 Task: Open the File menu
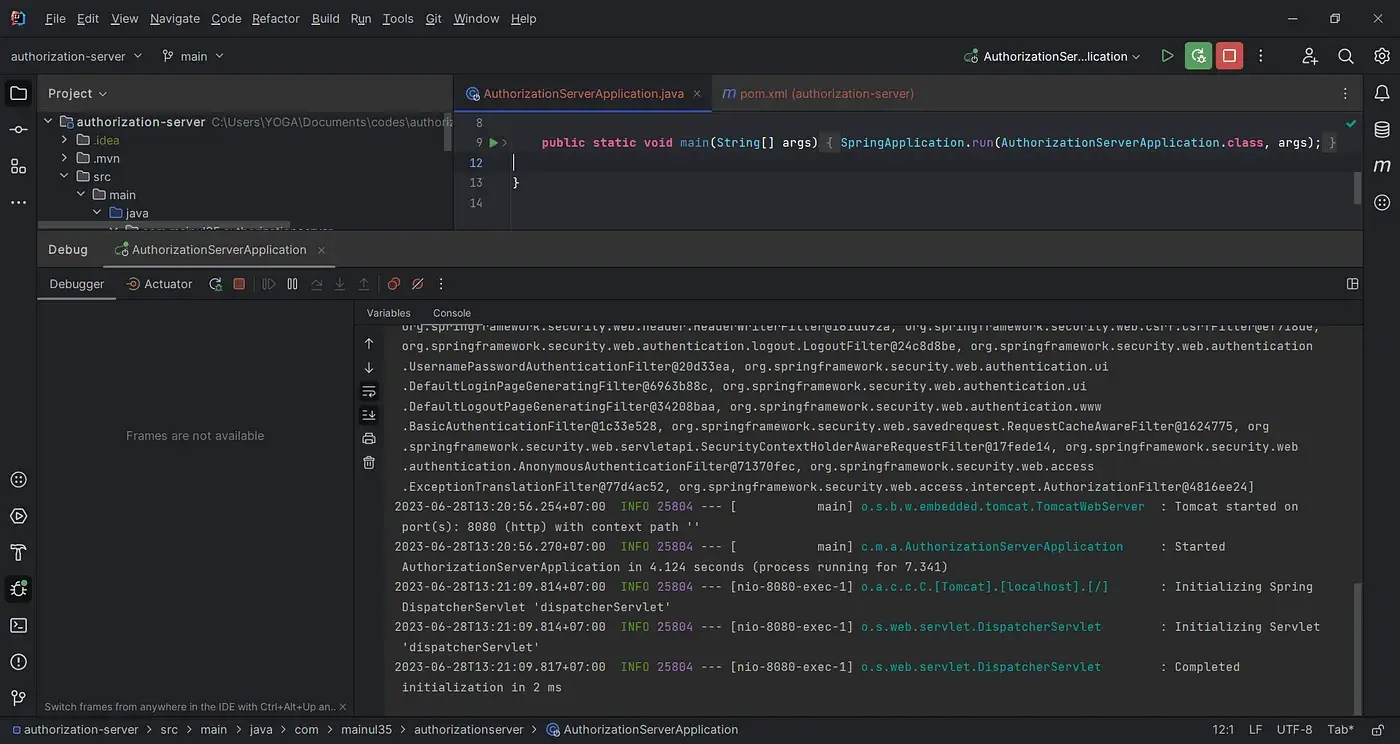click(x=55, y=18)
